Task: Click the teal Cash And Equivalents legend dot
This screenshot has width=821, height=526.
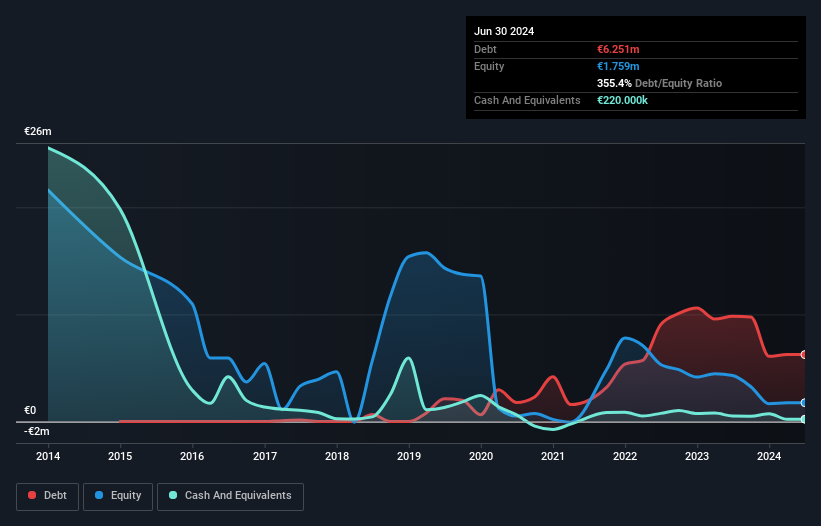Action: (x=173, y=495)
